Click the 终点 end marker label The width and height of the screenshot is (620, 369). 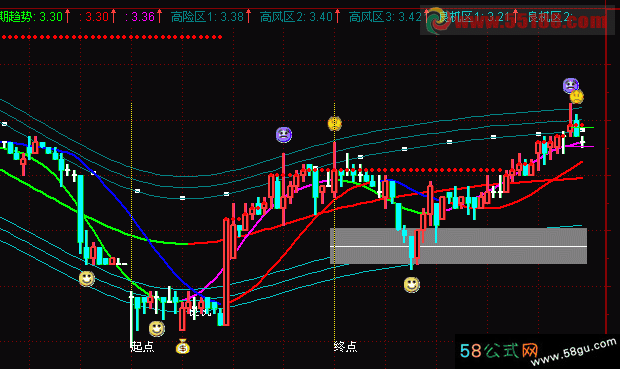[x=345, y=347]
